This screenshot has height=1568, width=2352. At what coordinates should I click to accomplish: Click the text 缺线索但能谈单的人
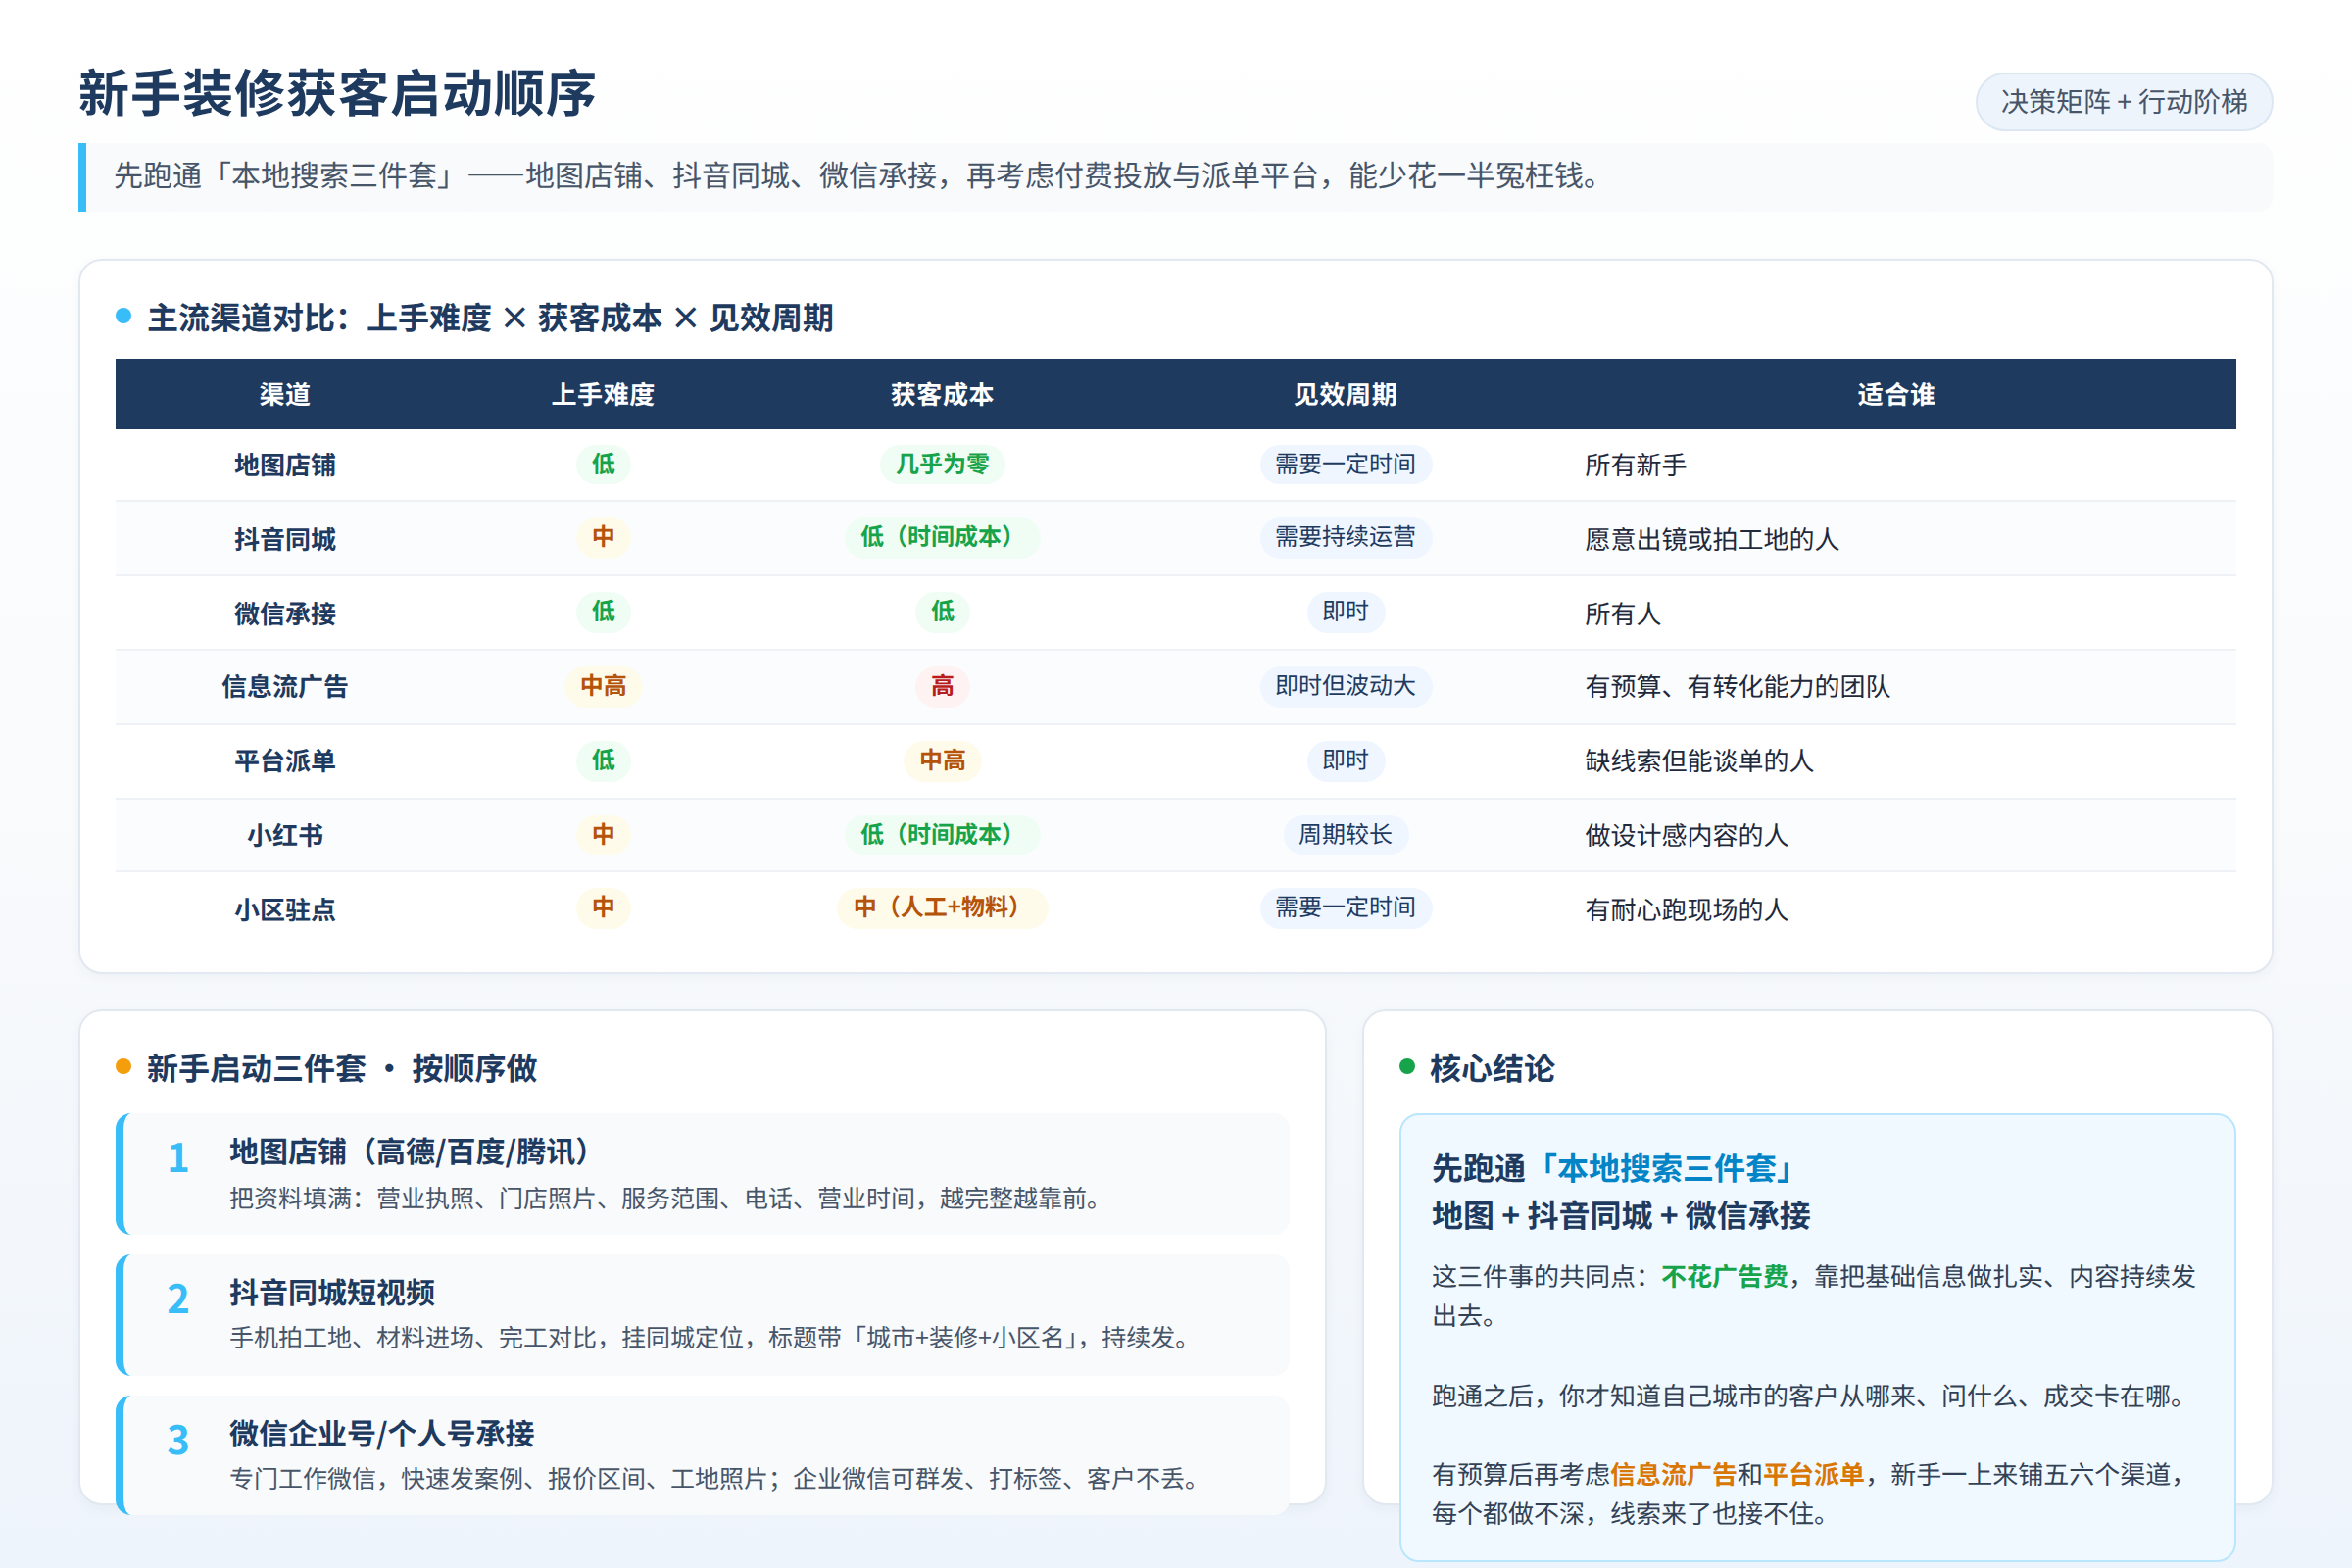click(1699, 761)
